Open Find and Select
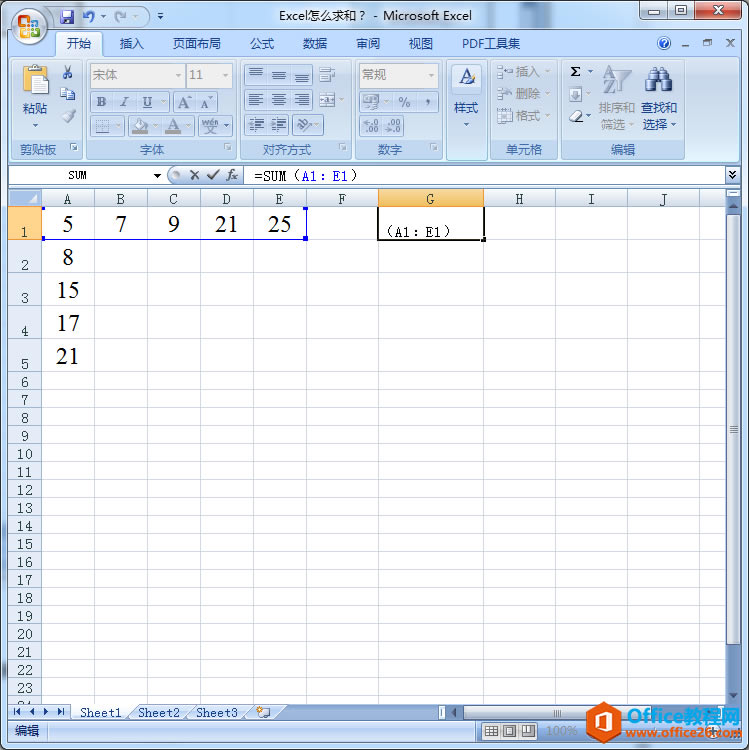Screen dimensions: 749x750 click(659, 98)
